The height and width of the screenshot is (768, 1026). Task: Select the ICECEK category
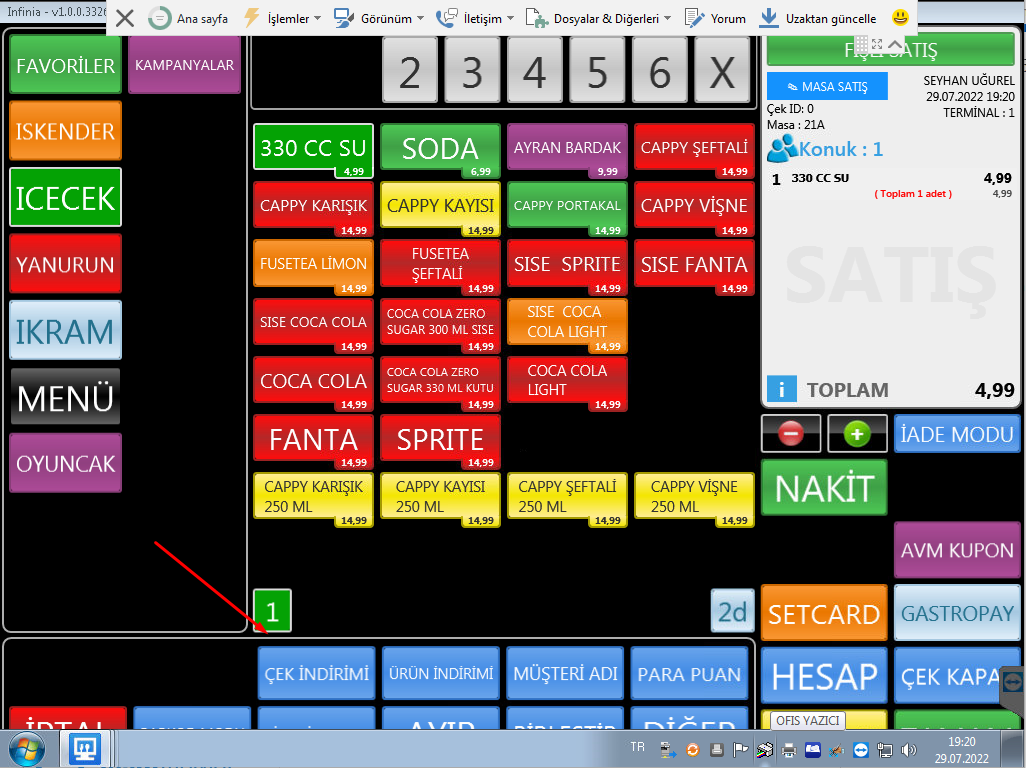click(x=65, y=197)
